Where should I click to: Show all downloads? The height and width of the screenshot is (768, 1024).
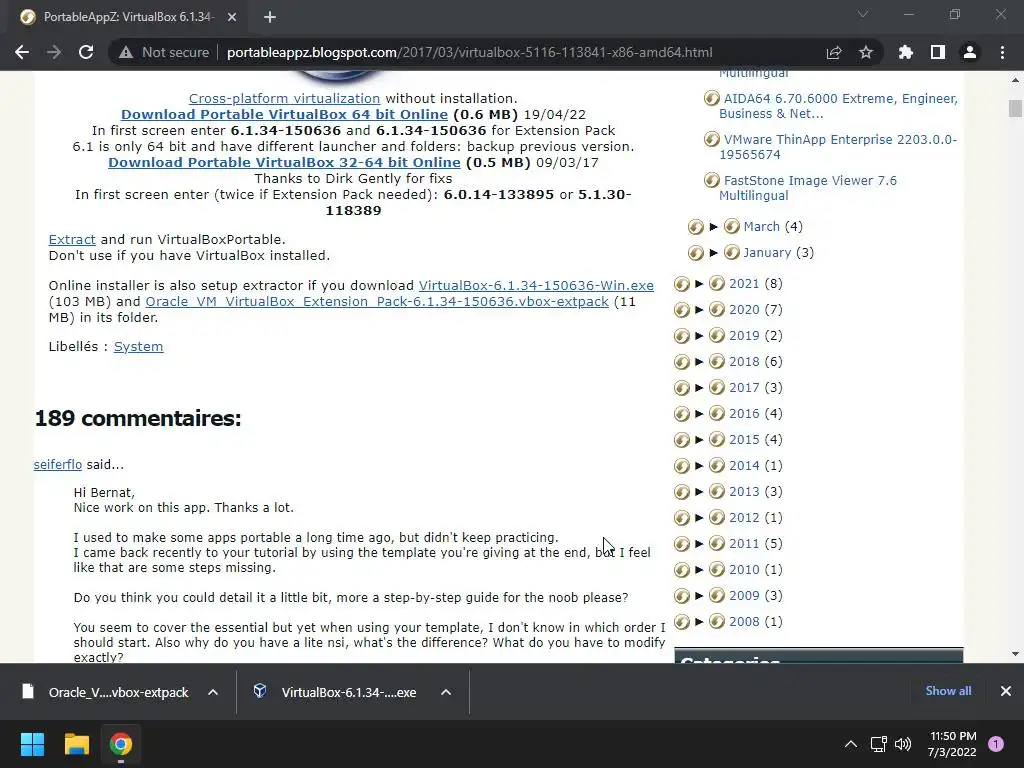pyautogui.click(x=948, y=691)
